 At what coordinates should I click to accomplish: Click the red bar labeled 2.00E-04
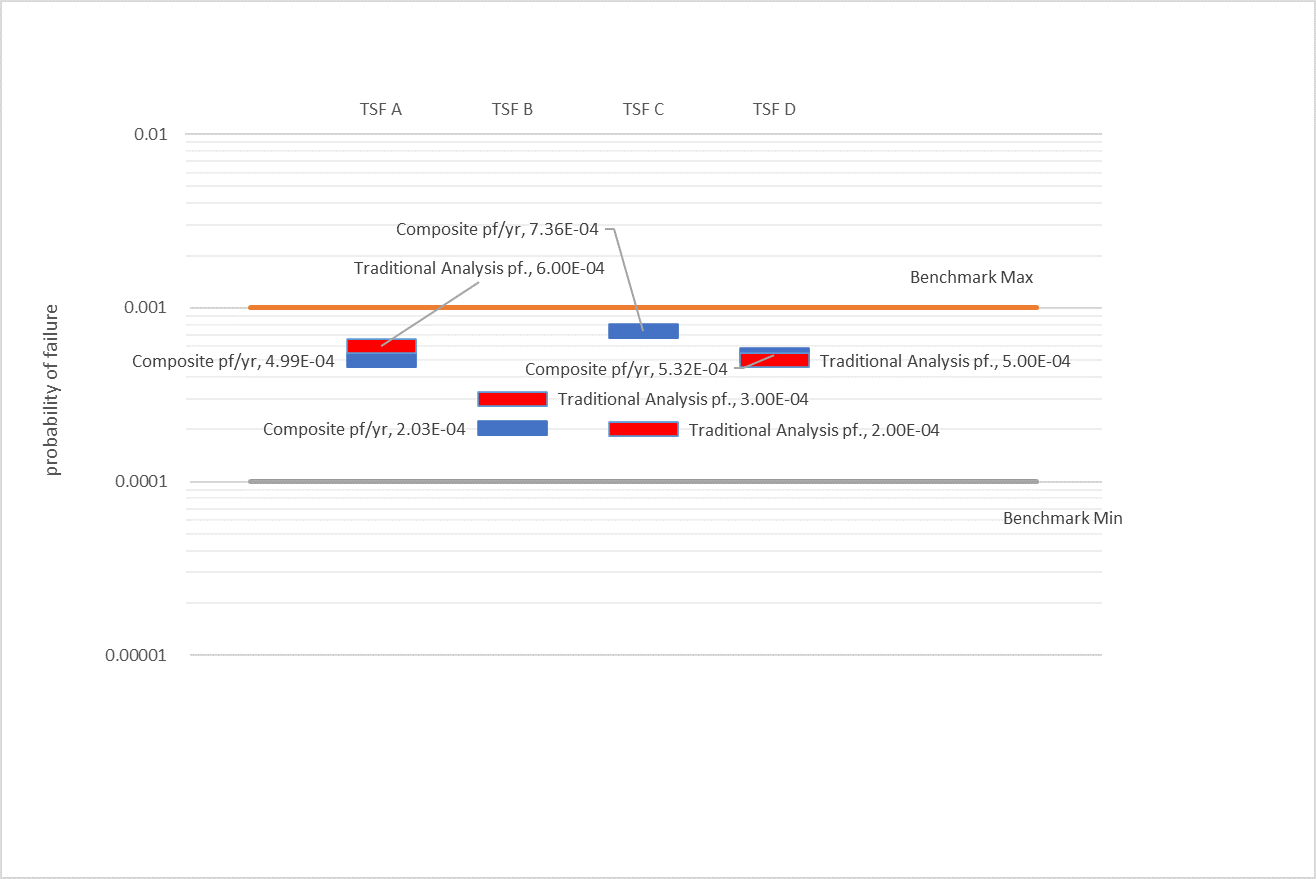point(643,429)
